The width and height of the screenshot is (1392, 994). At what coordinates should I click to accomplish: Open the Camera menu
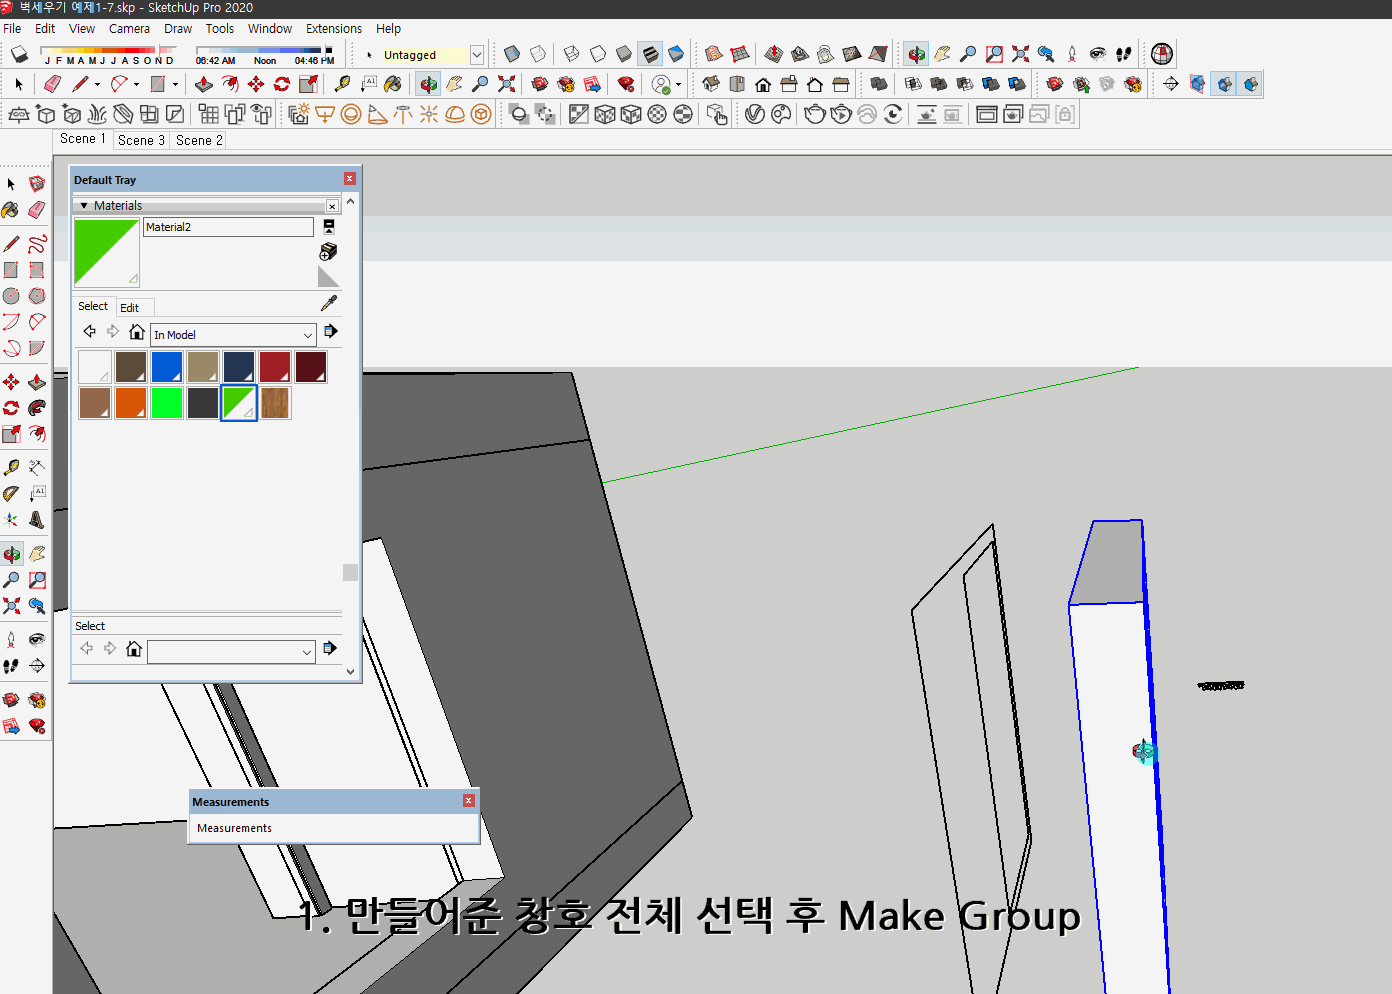[129, 29]
